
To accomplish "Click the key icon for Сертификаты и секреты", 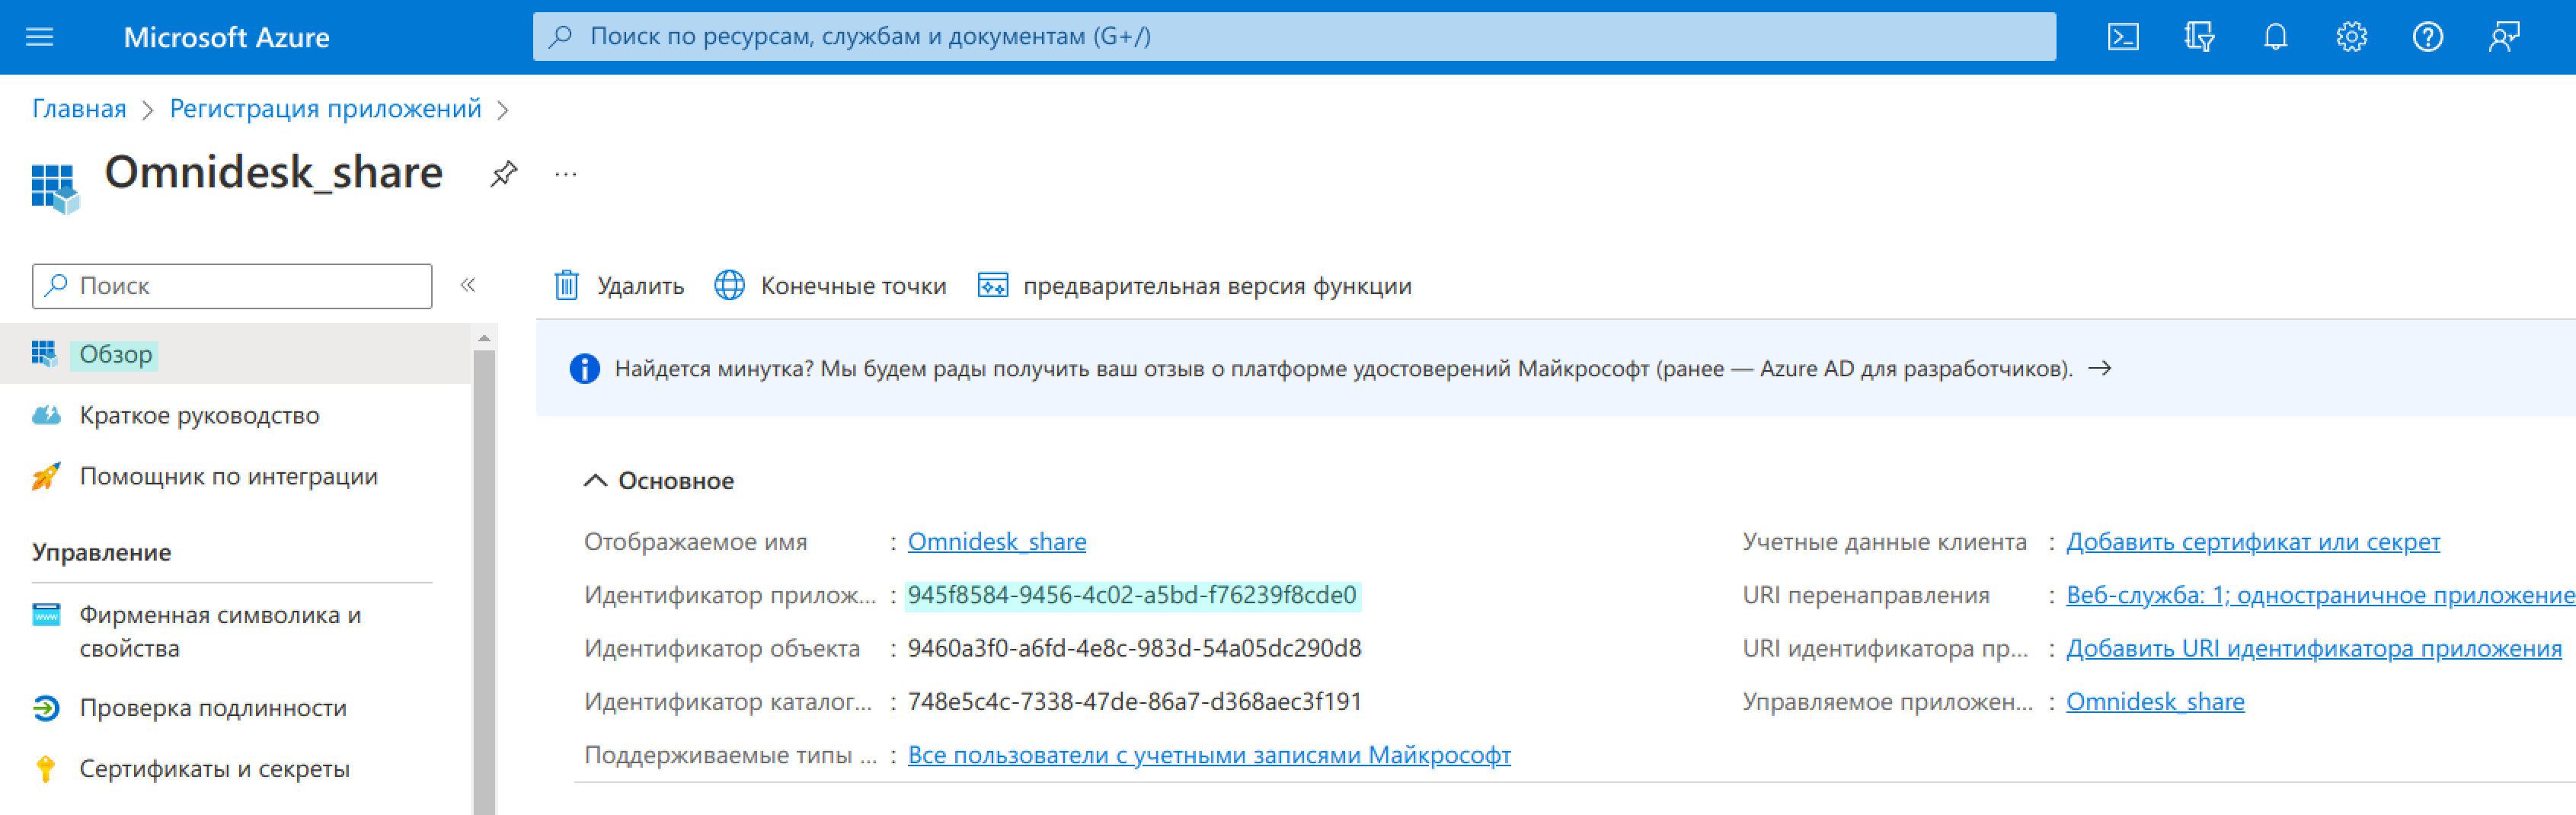I will [x=45, y=768].
